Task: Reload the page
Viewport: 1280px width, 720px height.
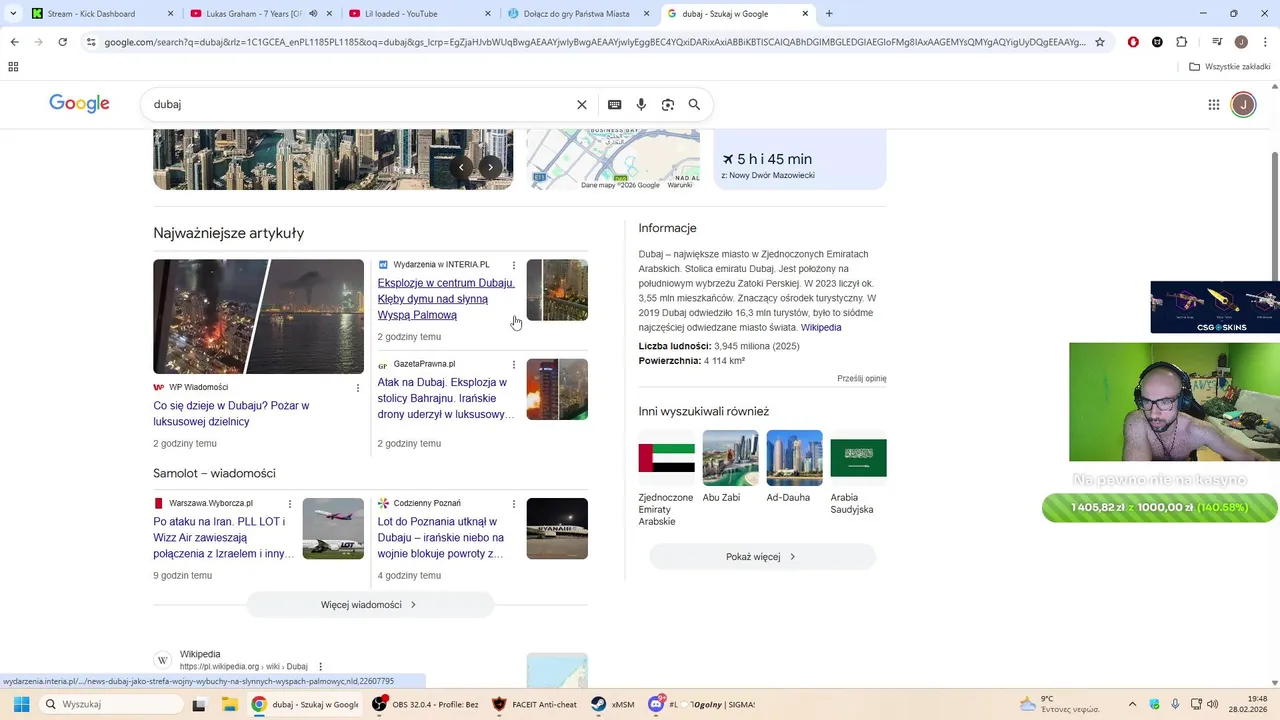Action: (62, 42)
